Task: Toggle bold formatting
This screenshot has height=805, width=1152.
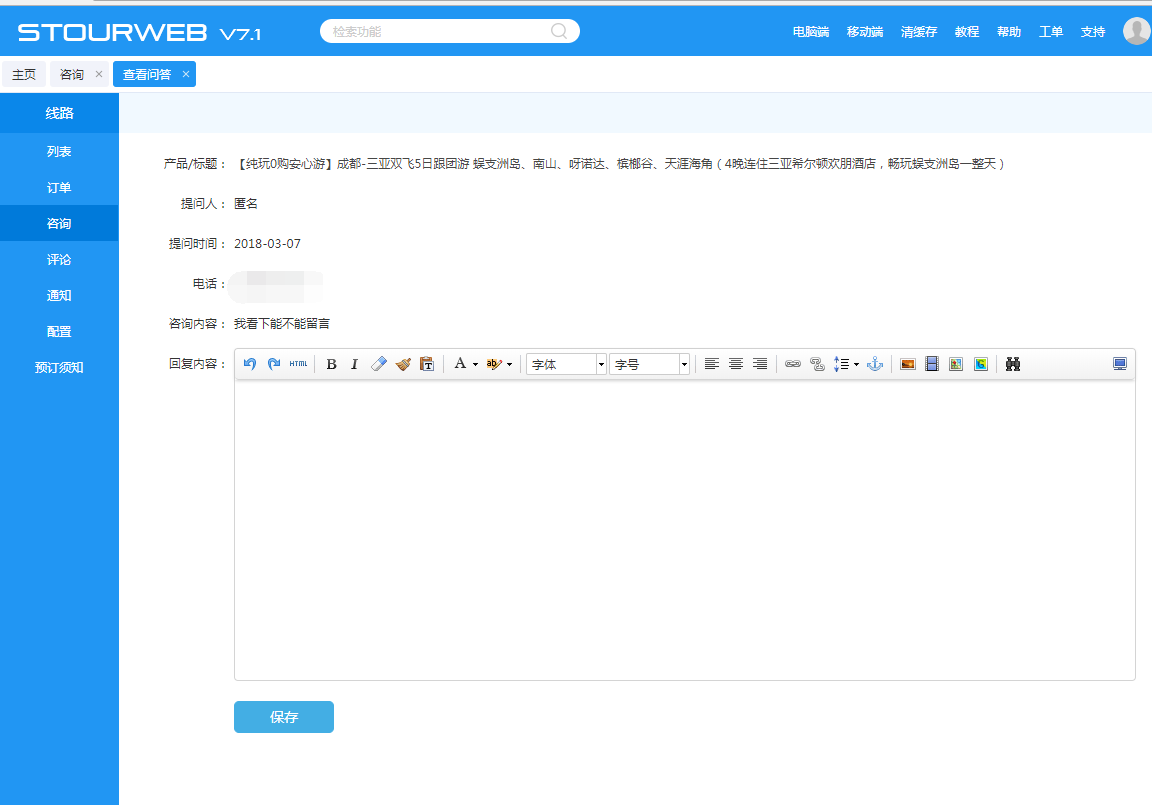Action: tap(331, 364)
